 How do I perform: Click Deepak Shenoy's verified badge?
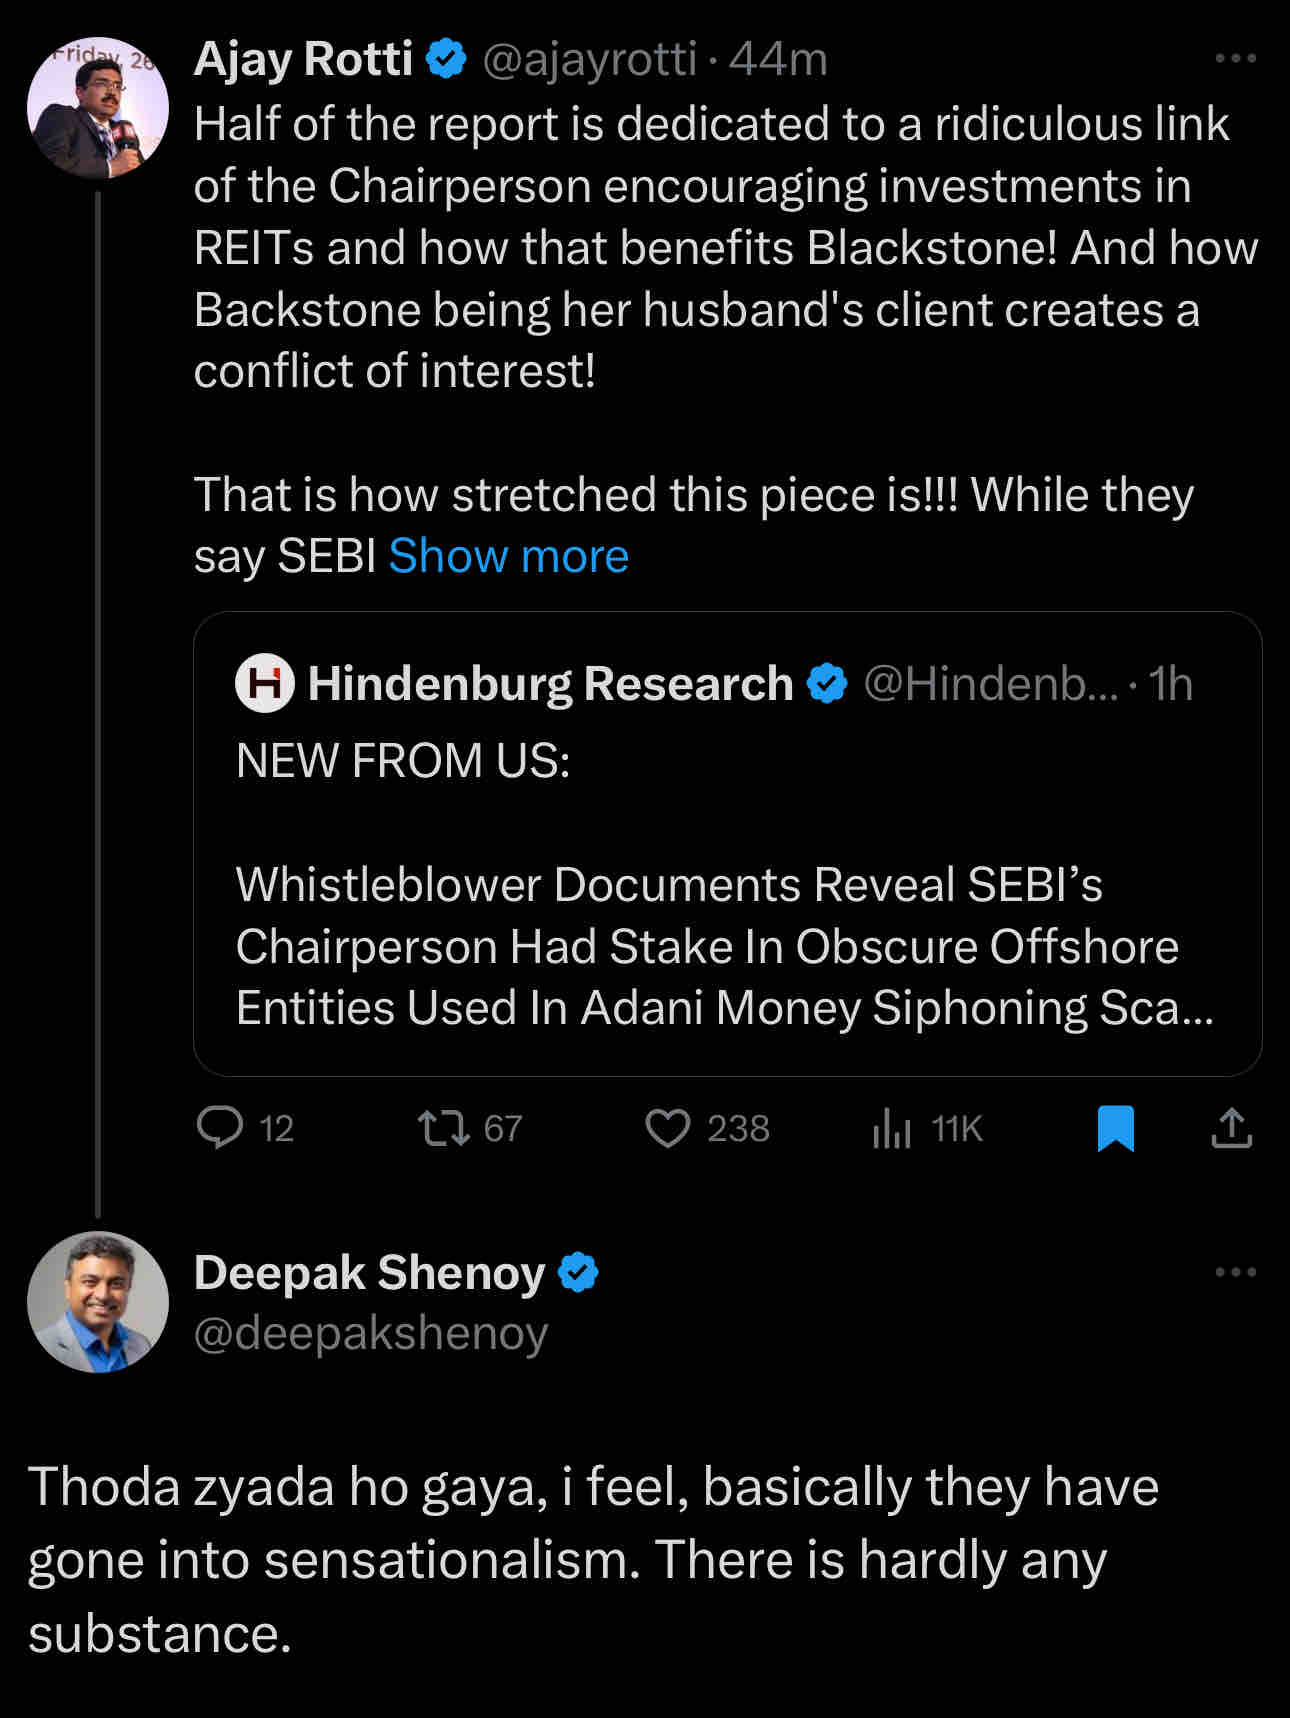577,1273
